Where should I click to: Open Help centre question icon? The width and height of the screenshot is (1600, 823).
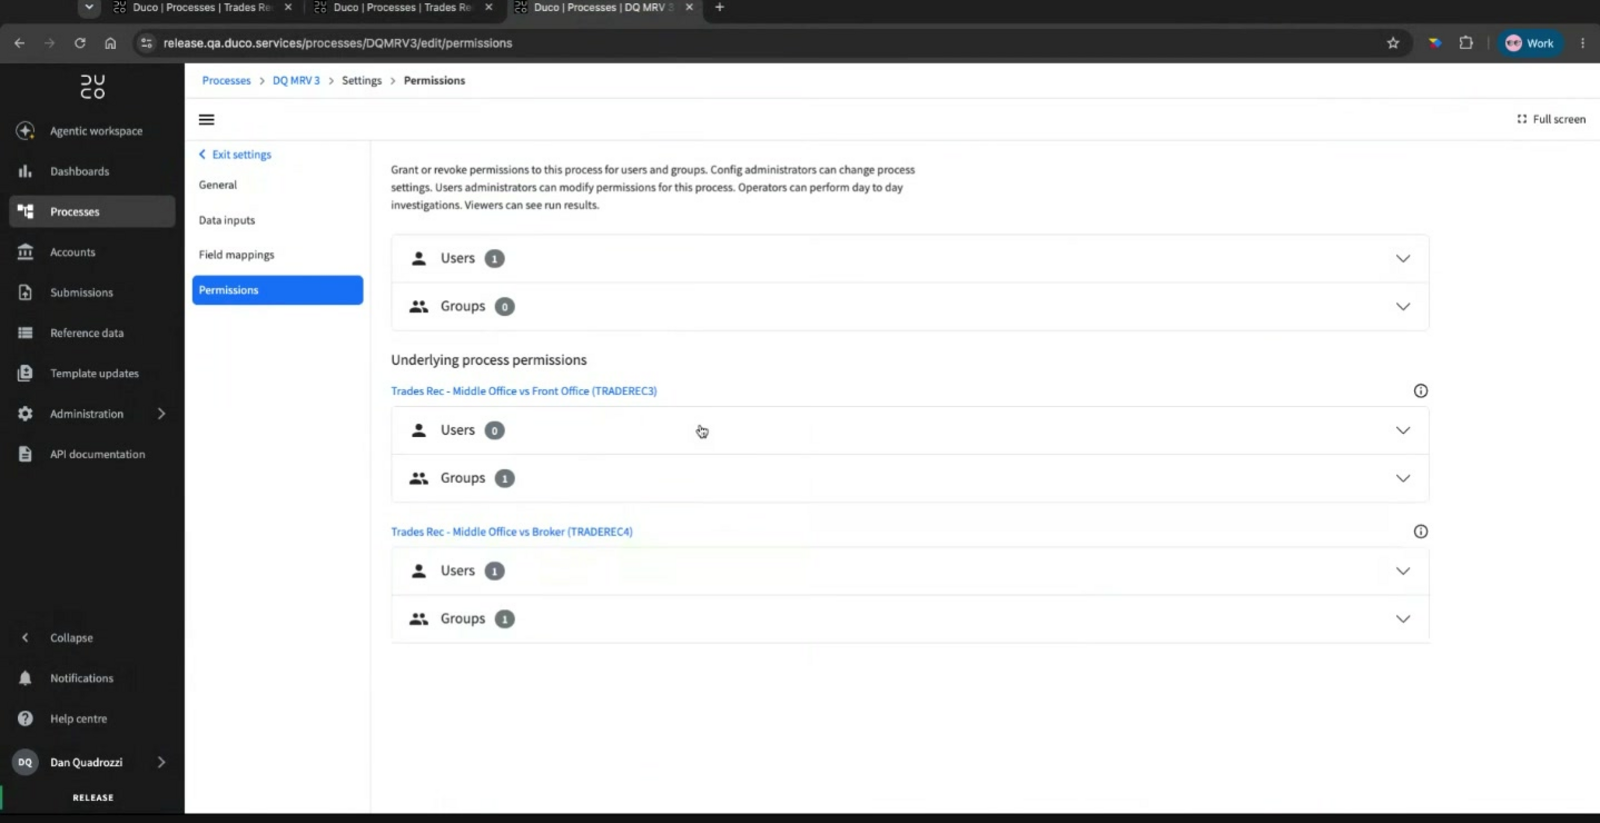[x=25, y=719]
